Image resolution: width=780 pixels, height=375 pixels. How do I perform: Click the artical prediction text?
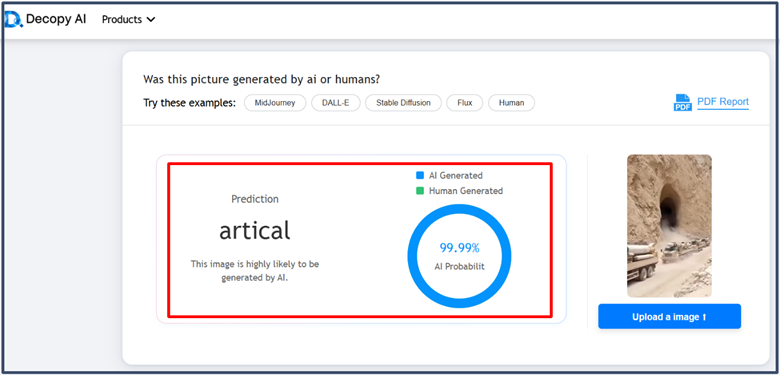click(255, 230)
